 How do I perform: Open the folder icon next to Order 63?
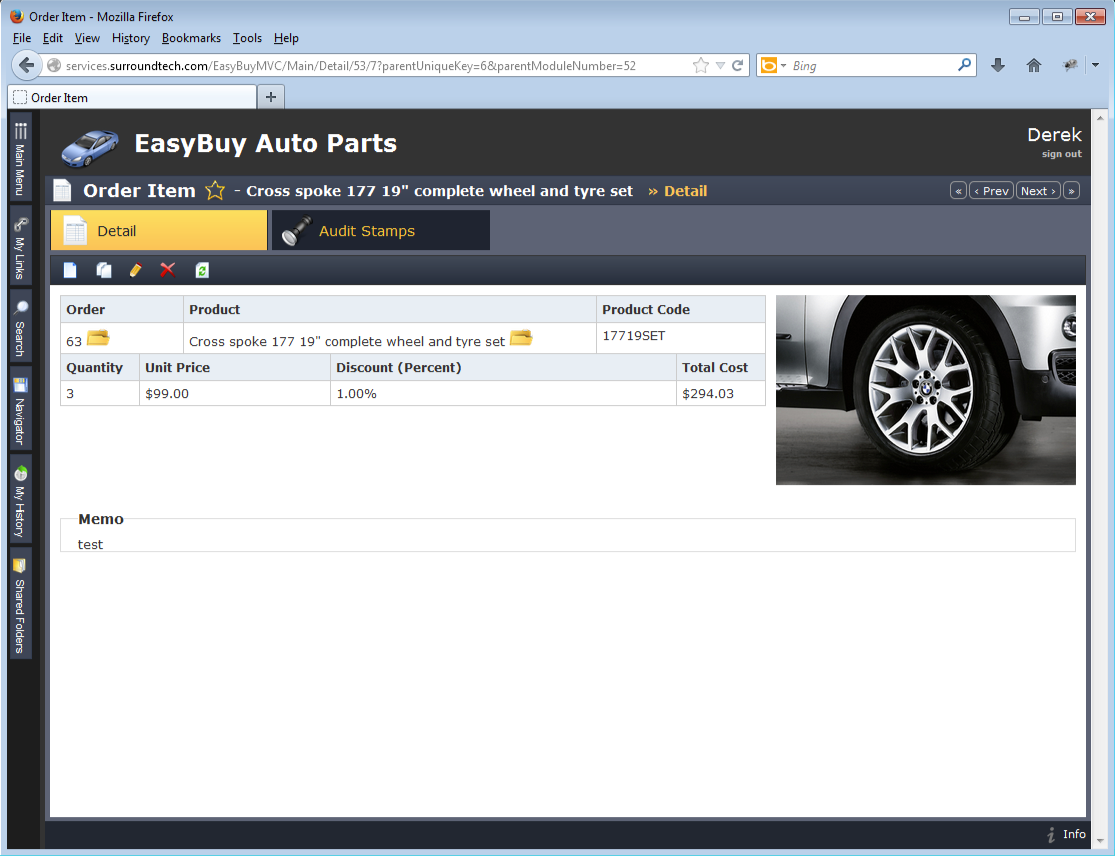pos(98,338)
